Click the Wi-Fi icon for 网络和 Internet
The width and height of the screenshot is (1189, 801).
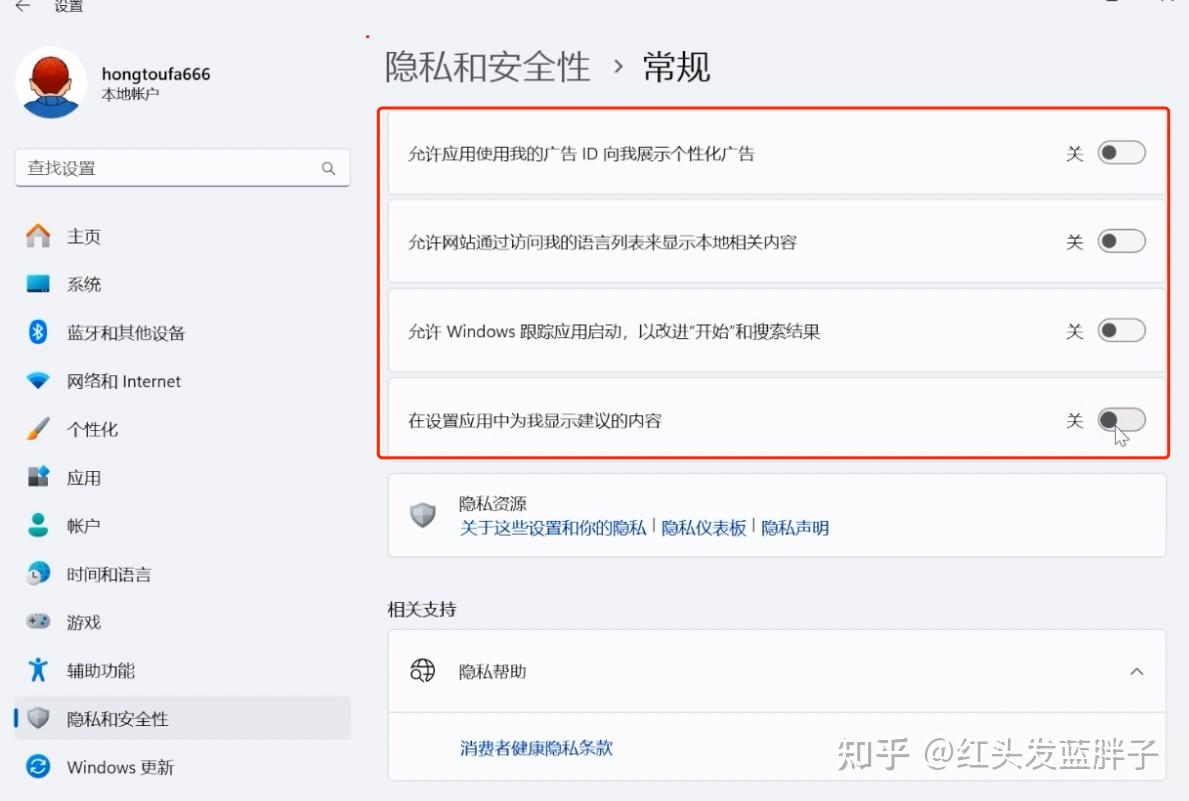pos(38,380)
